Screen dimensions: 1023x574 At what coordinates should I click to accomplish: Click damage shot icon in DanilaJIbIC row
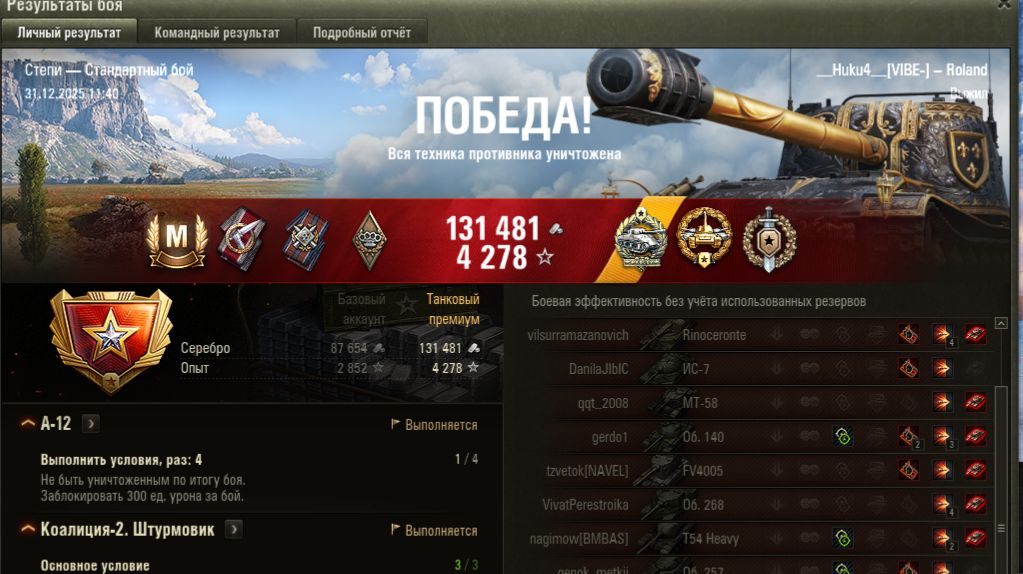click(x=941, y=369)
